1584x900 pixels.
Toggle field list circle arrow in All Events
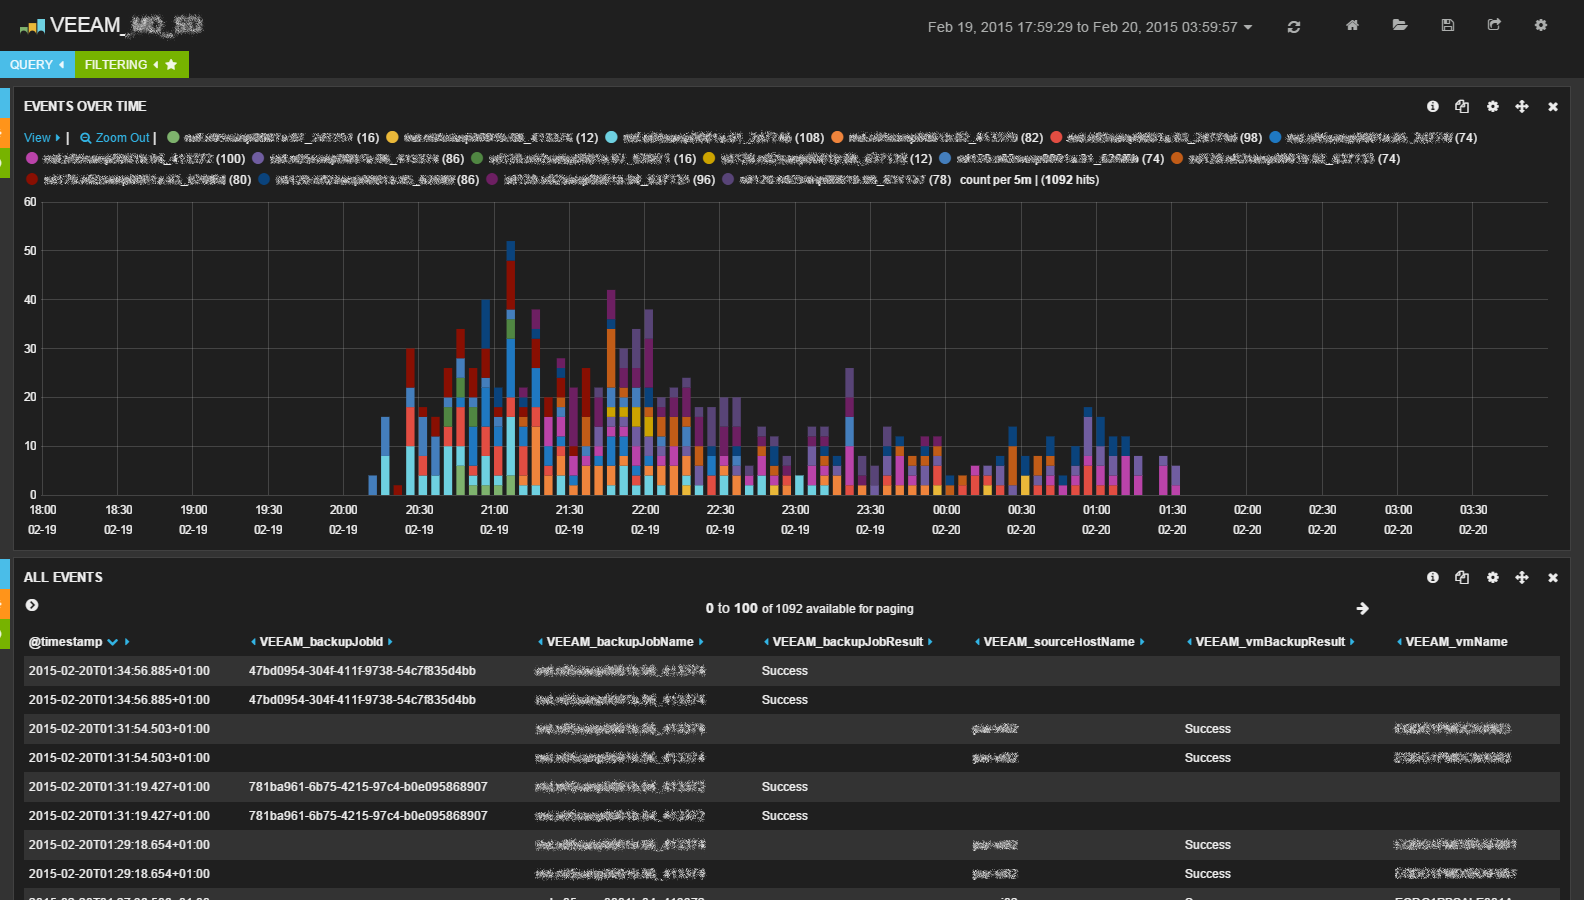click(x=32, y=605)
